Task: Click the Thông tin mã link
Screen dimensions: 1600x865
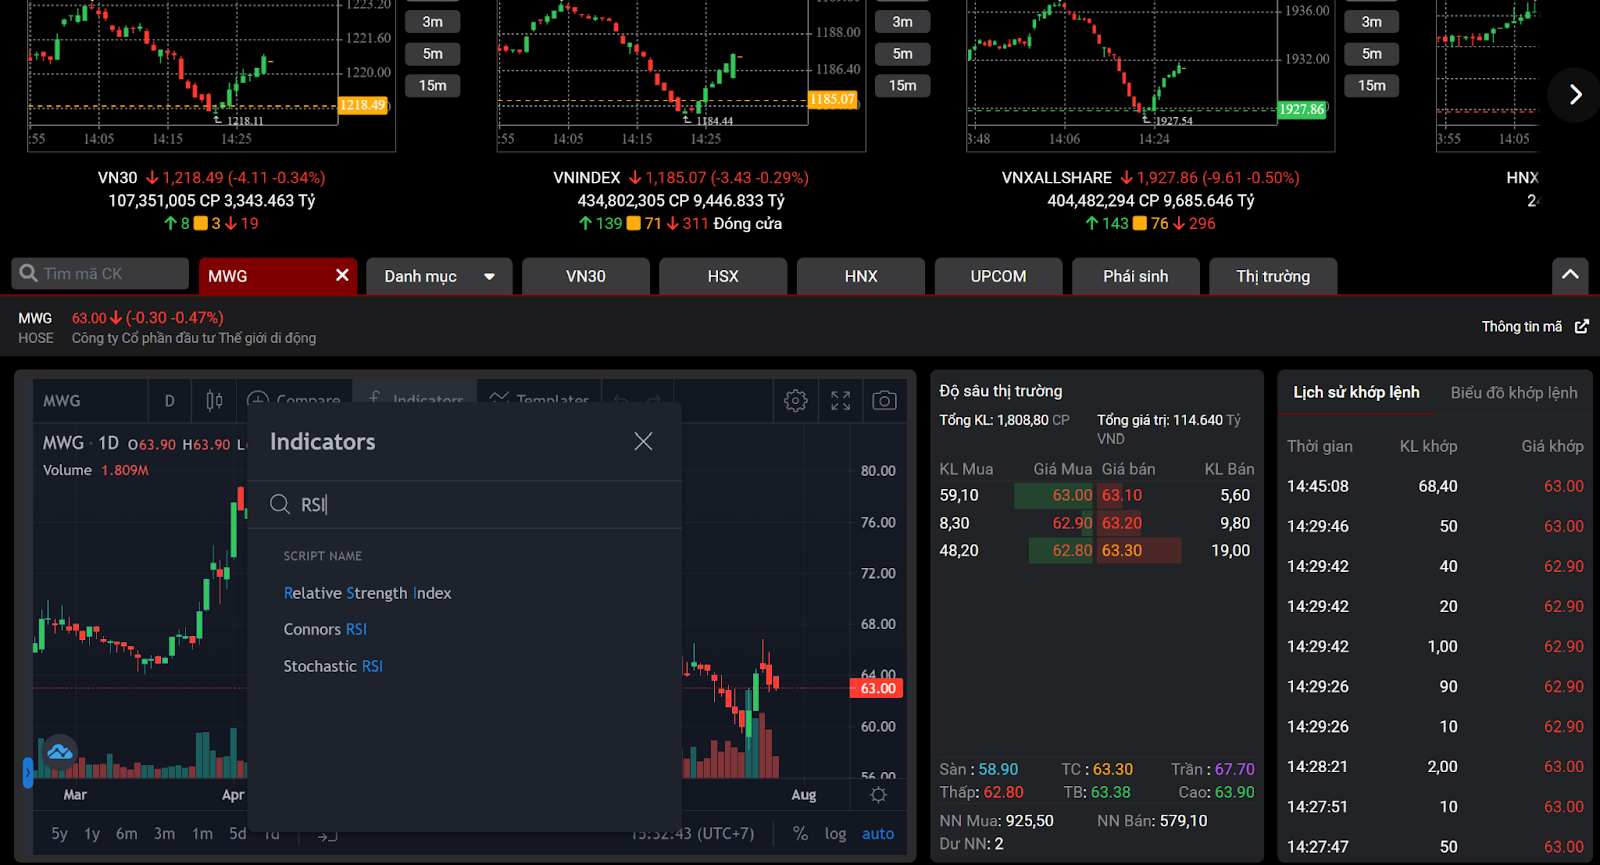Action: coord(1521,327)
